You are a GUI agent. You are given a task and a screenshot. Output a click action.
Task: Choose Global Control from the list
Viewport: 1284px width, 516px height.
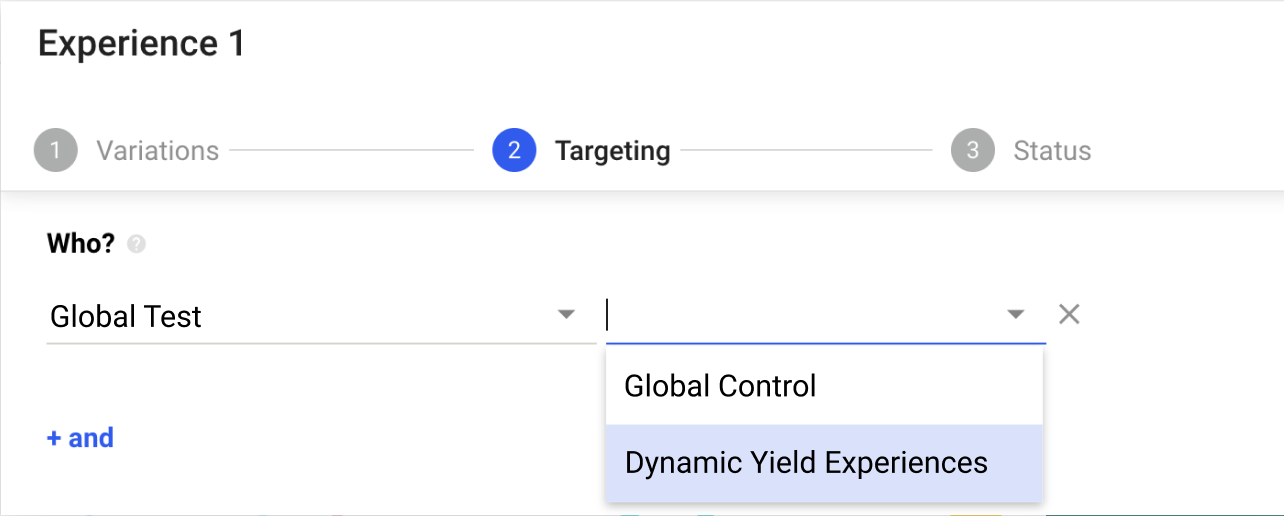(x=824, y=386)
